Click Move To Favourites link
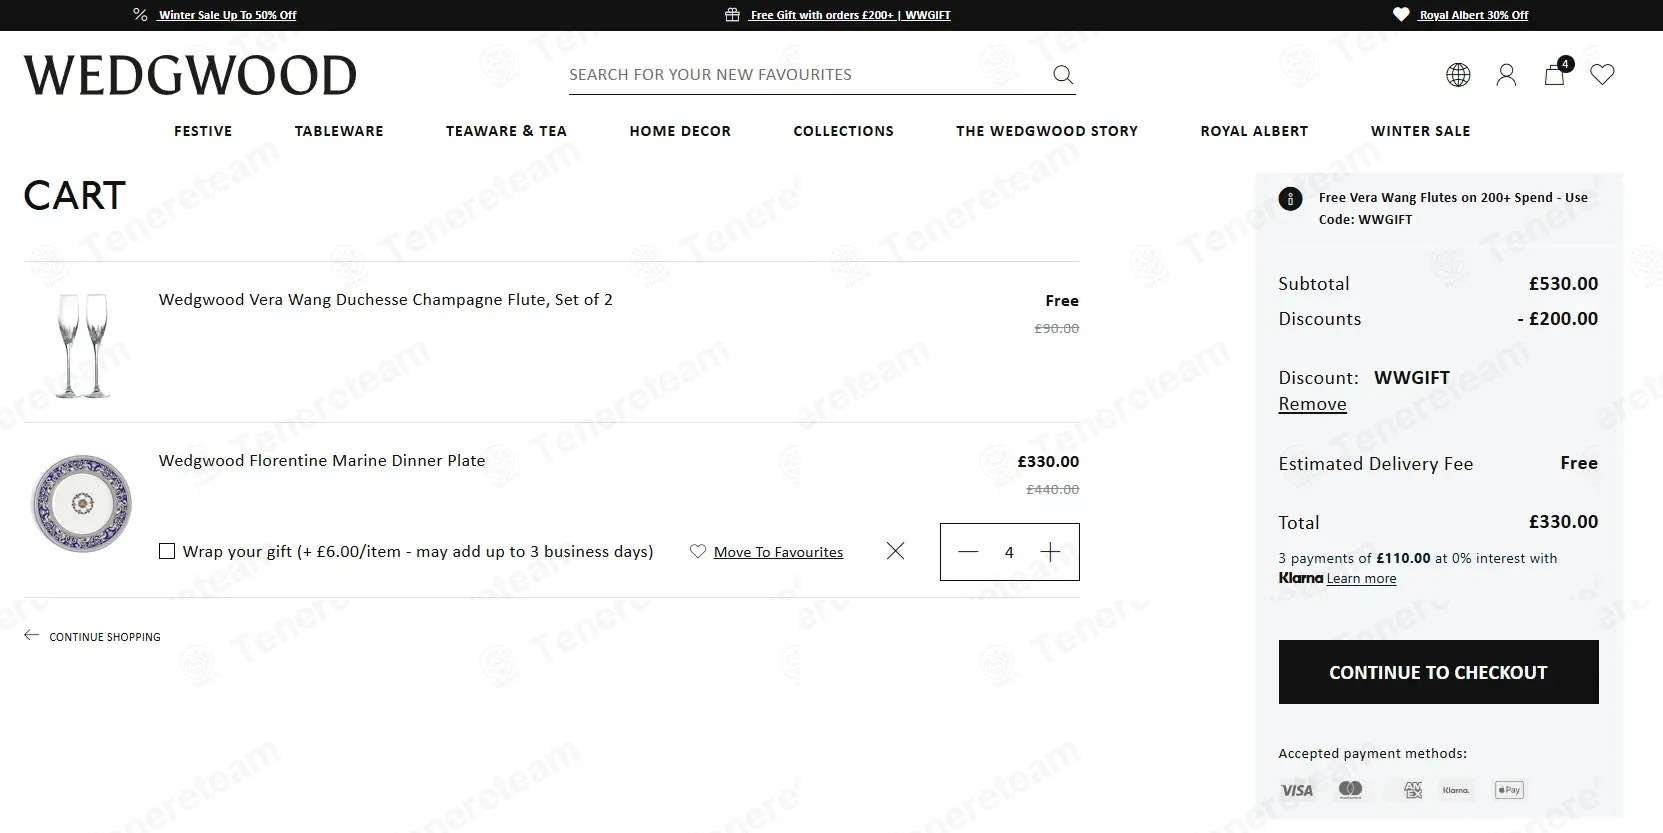 point(778,552)
